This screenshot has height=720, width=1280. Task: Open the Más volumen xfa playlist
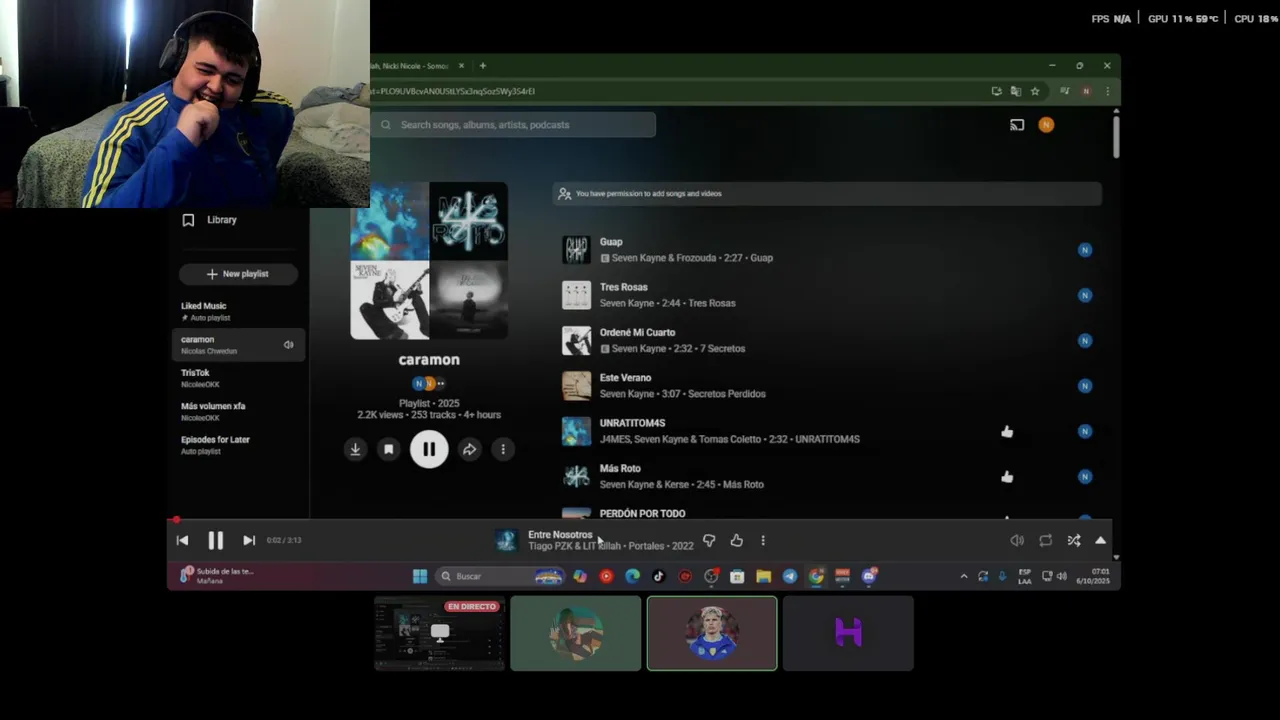238,411
